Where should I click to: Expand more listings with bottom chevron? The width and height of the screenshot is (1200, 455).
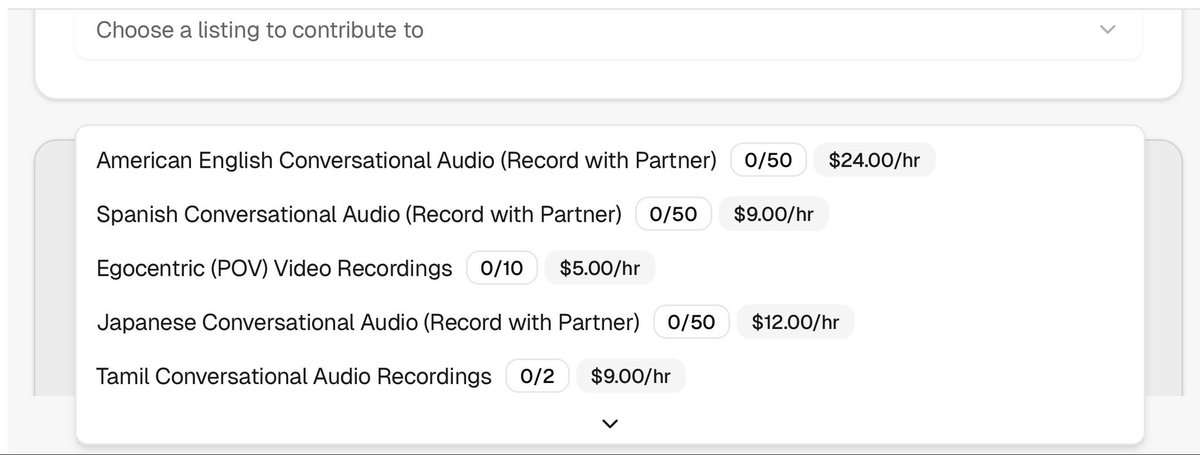pos(610,424)
